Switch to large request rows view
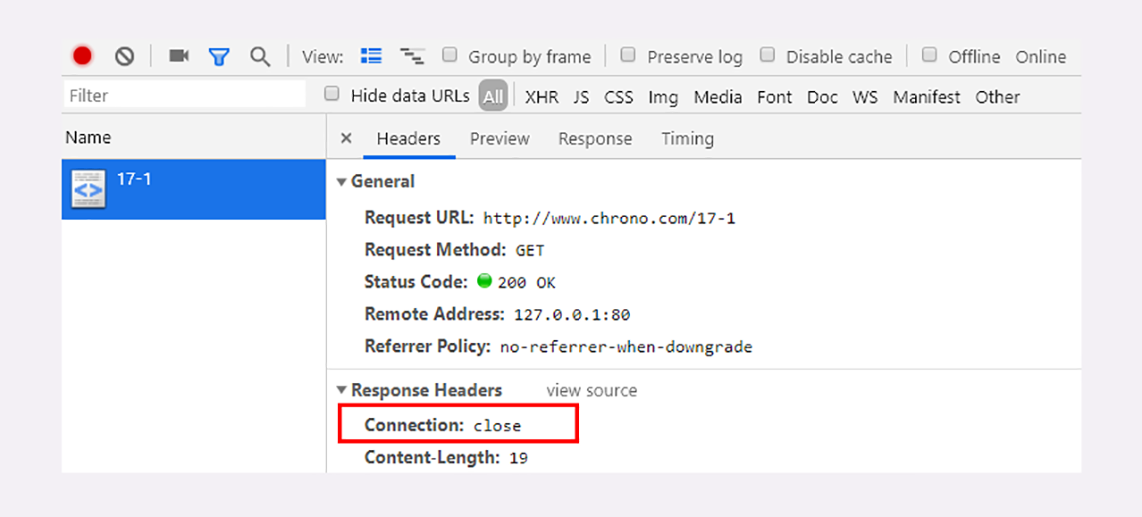The width and height of the screenshot is (1142, 517). (371, 56)
